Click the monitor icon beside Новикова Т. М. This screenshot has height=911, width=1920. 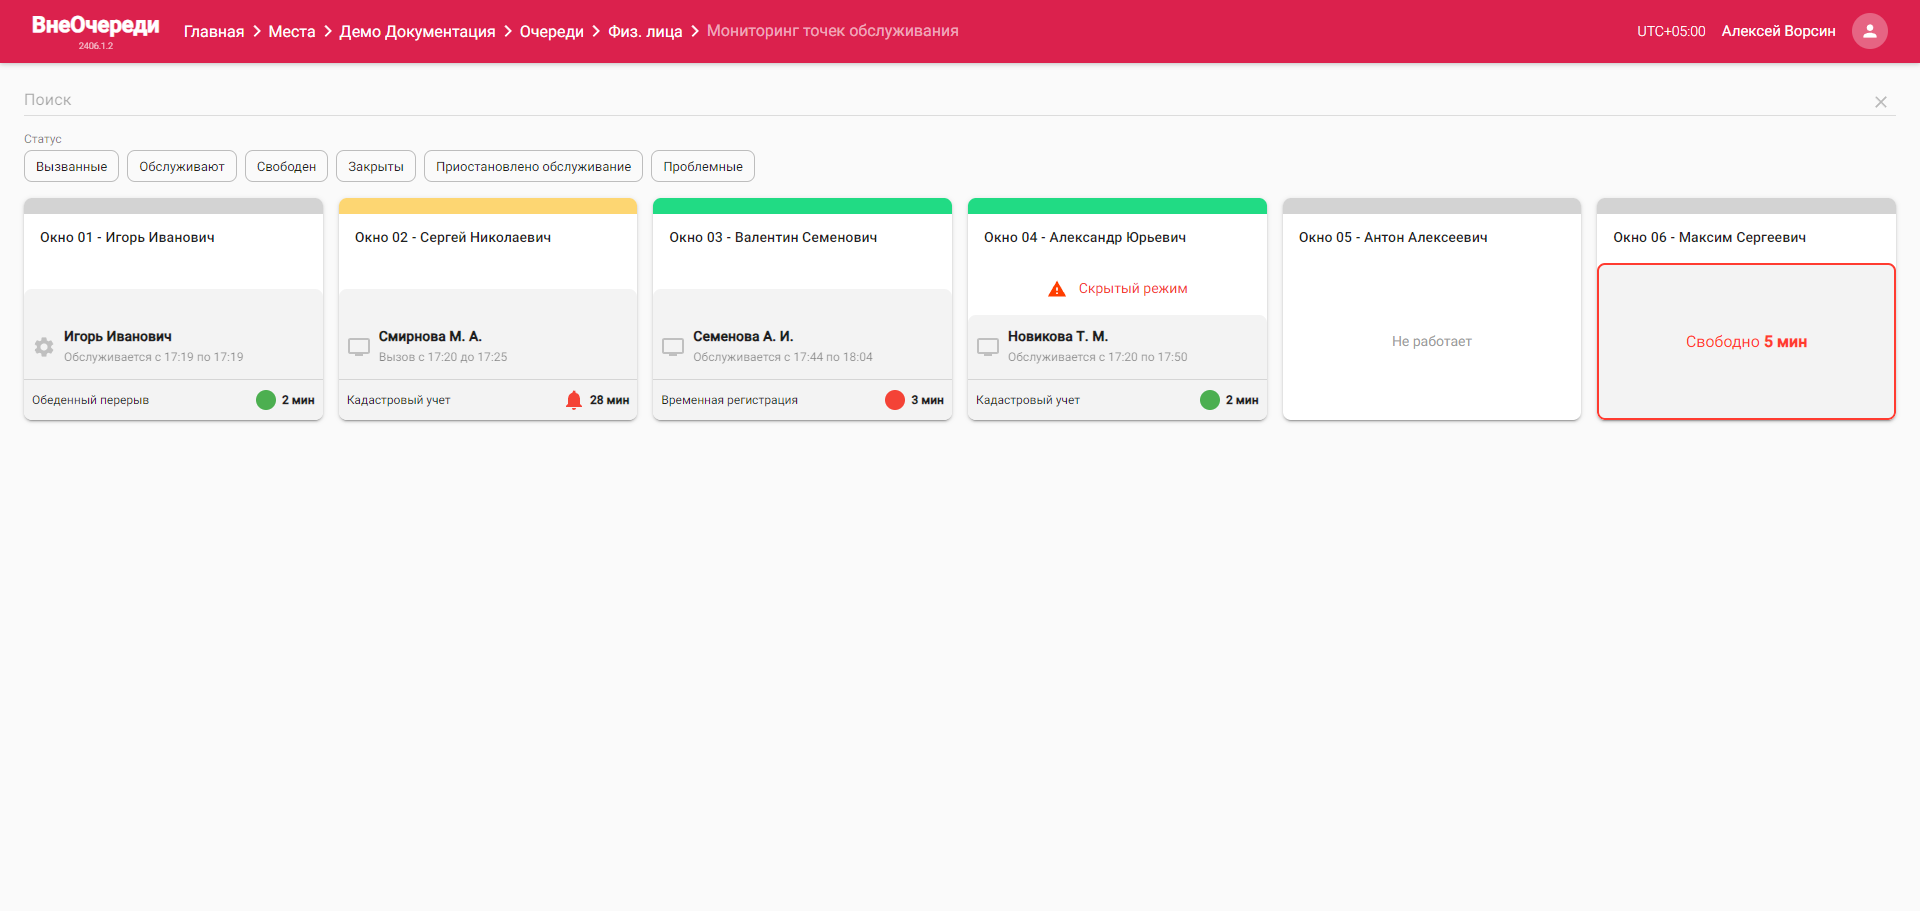click(x=988, y=347)
